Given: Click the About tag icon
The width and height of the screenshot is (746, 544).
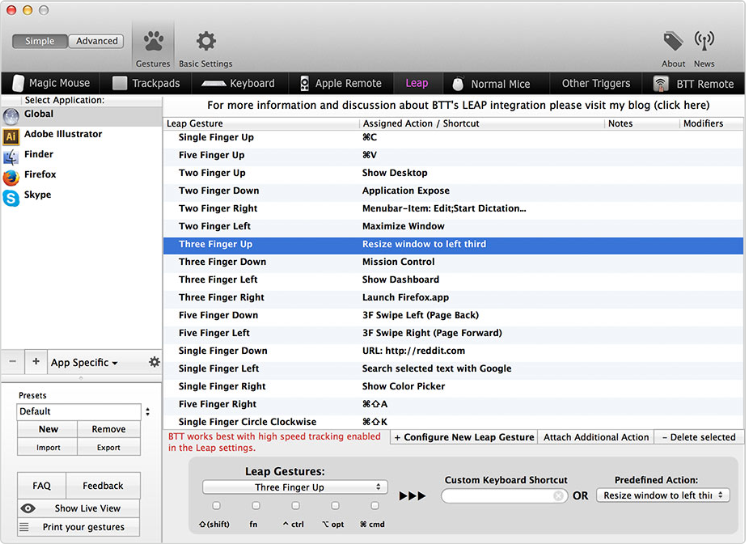Looking at the screenshot, I should [673, 41].
